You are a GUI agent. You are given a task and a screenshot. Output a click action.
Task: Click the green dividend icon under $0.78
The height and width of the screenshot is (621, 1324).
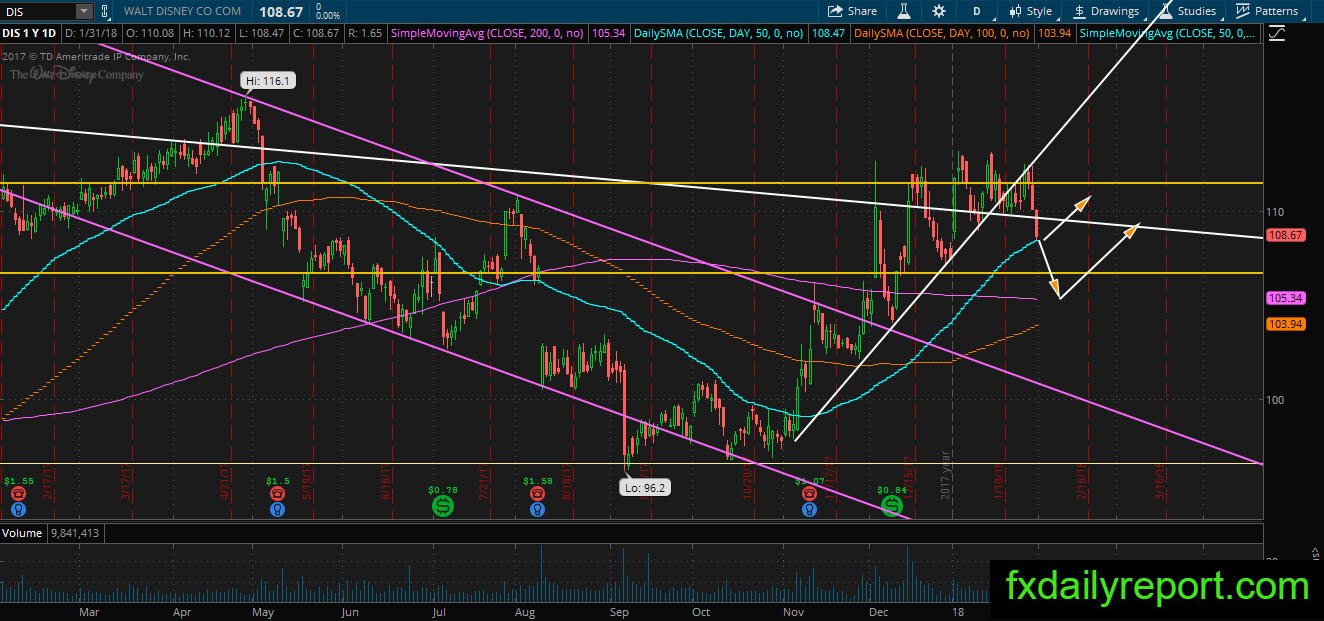(x=442, y=507)
